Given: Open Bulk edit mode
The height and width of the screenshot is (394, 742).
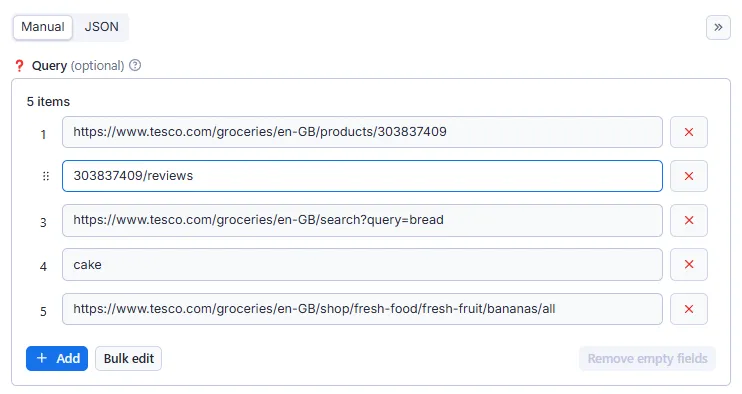Looking at the screenshot, I should coord(128,359).
